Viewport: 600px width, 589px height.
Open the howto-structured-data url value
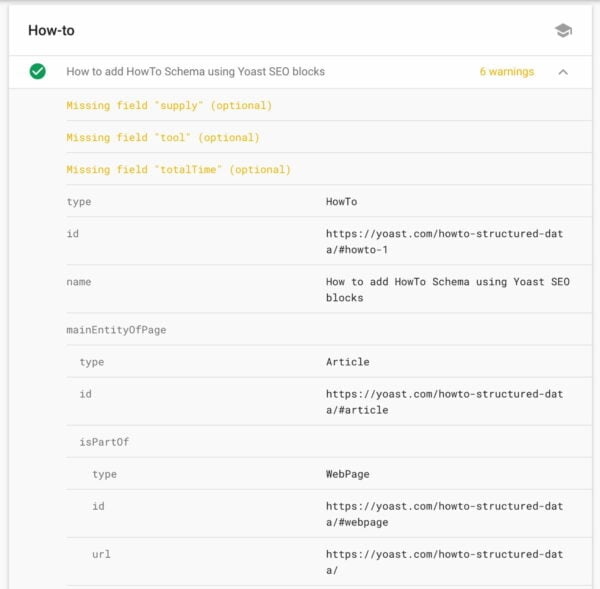pyautogui.click(x=444, y=562)
